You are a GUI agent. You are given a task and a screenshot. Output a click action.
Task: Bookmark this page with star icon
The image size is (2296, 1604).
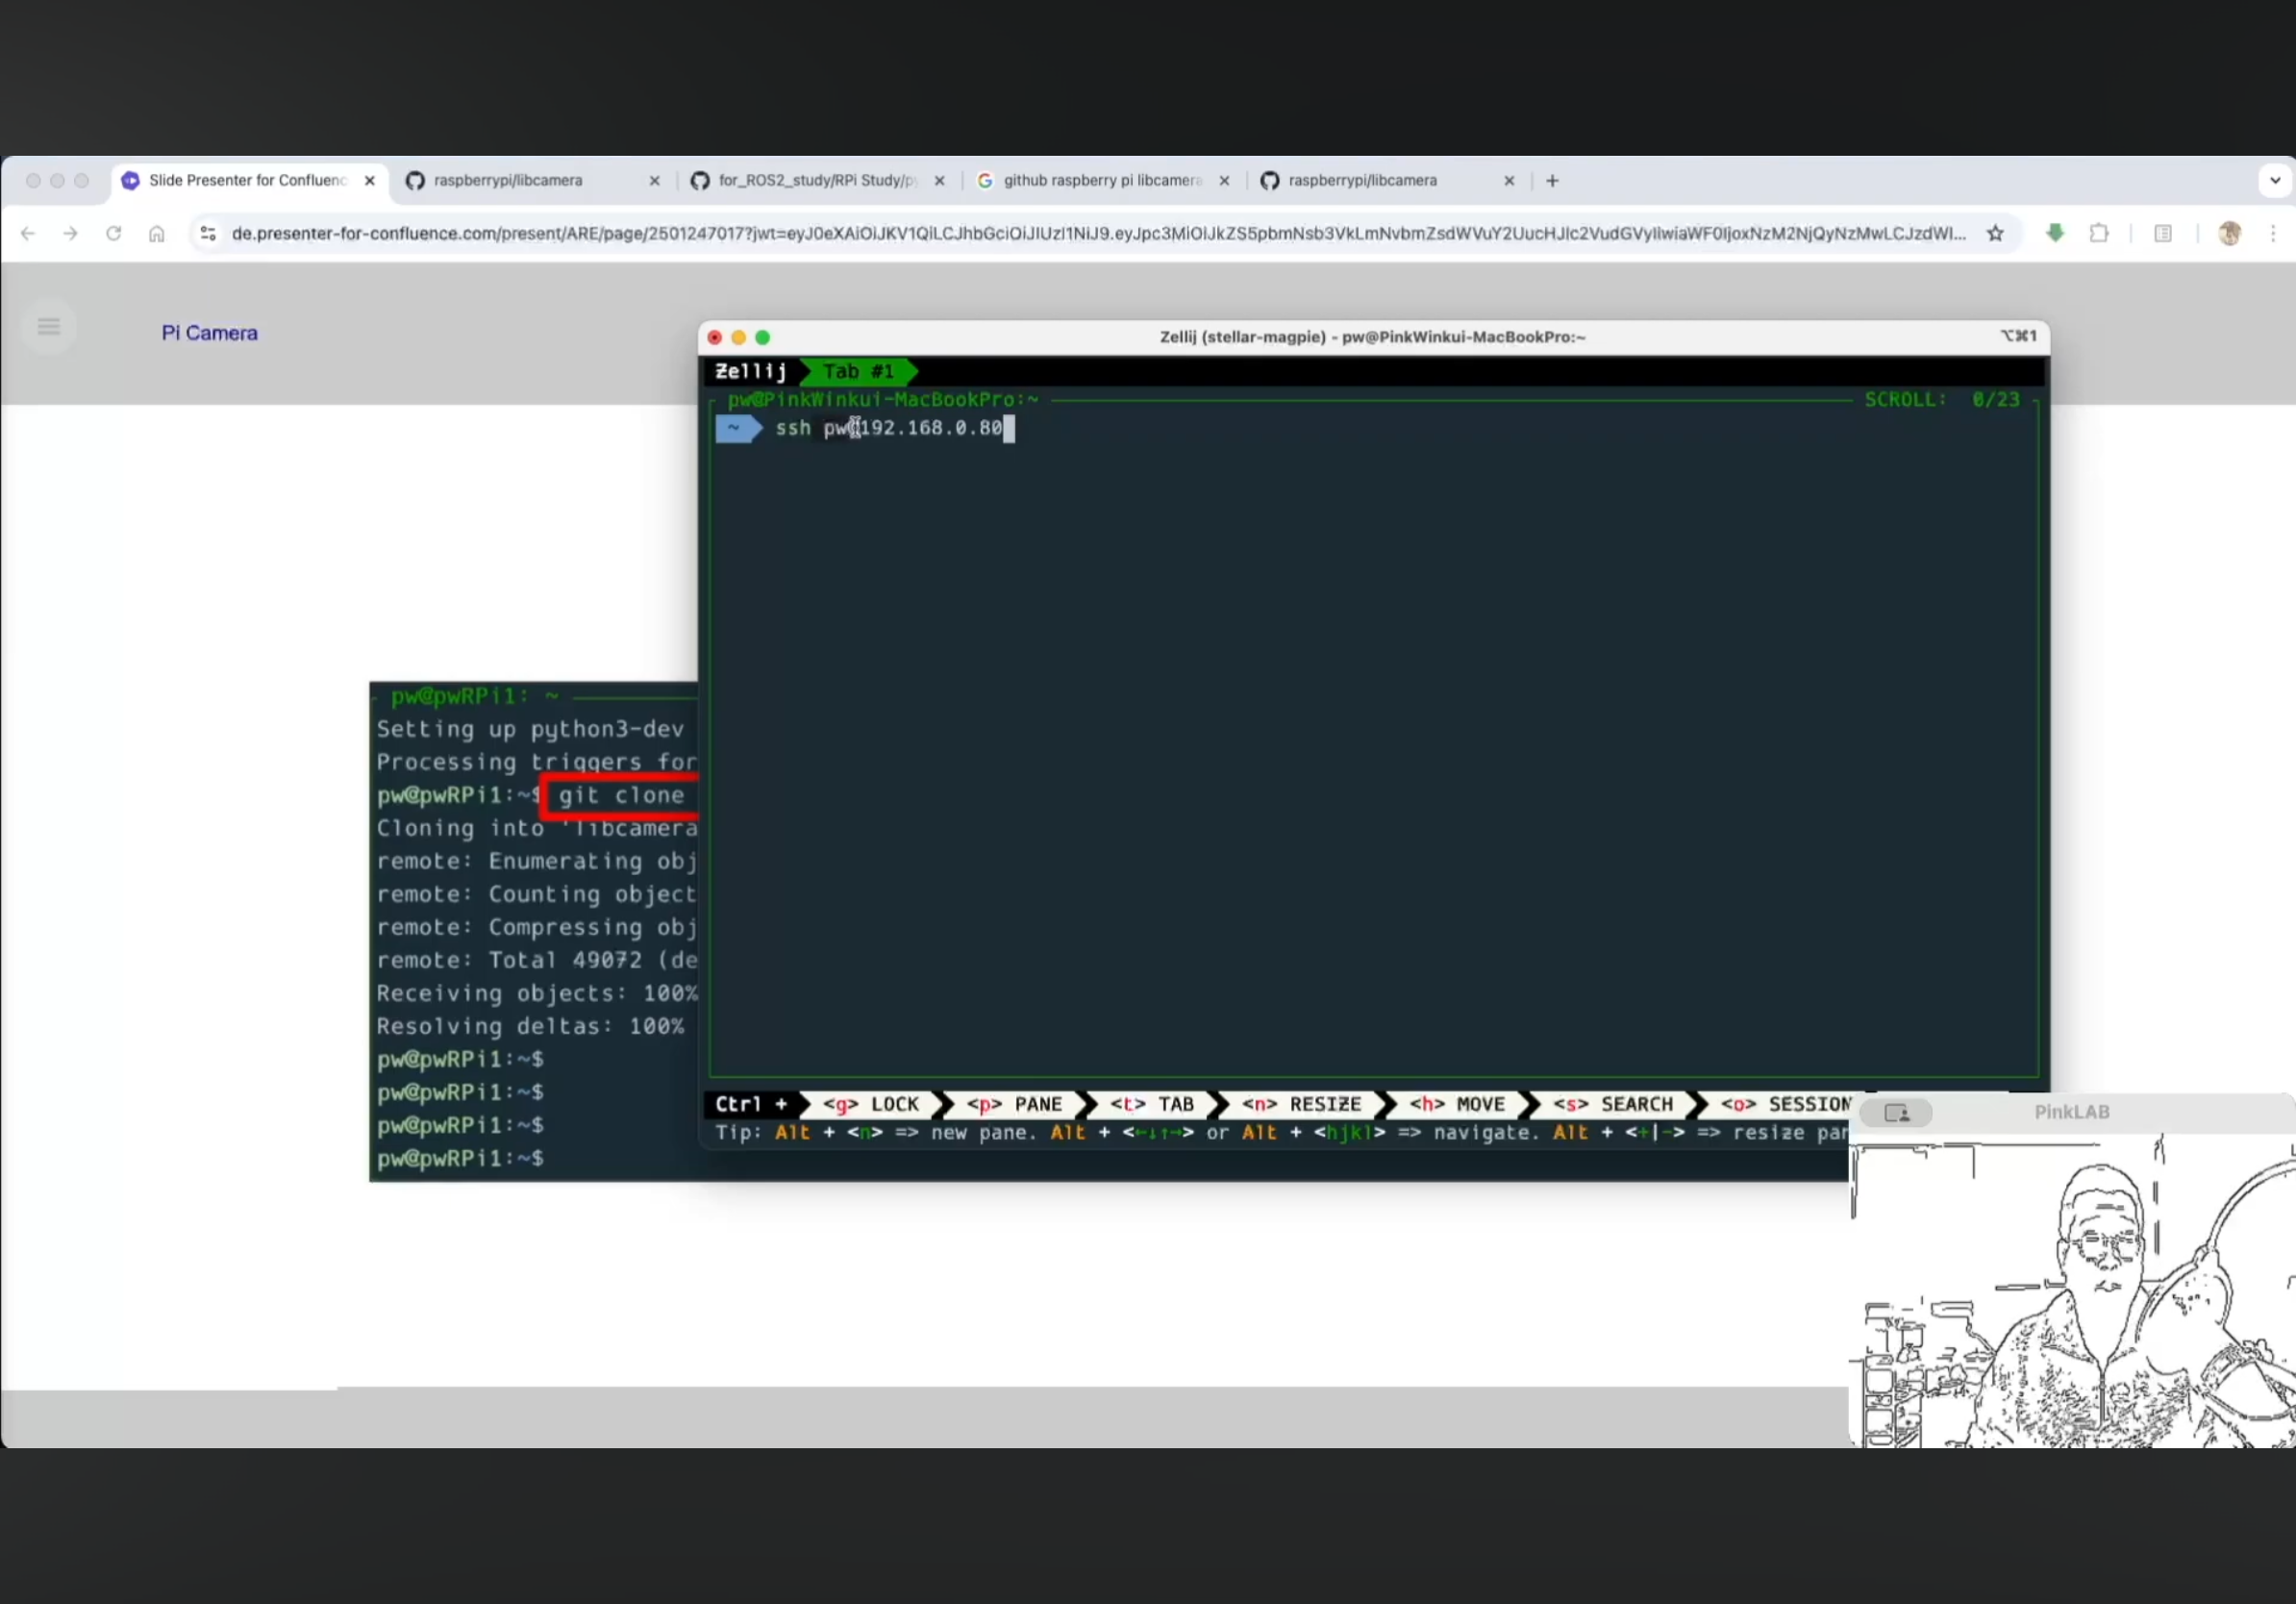tap(1995, 234)
